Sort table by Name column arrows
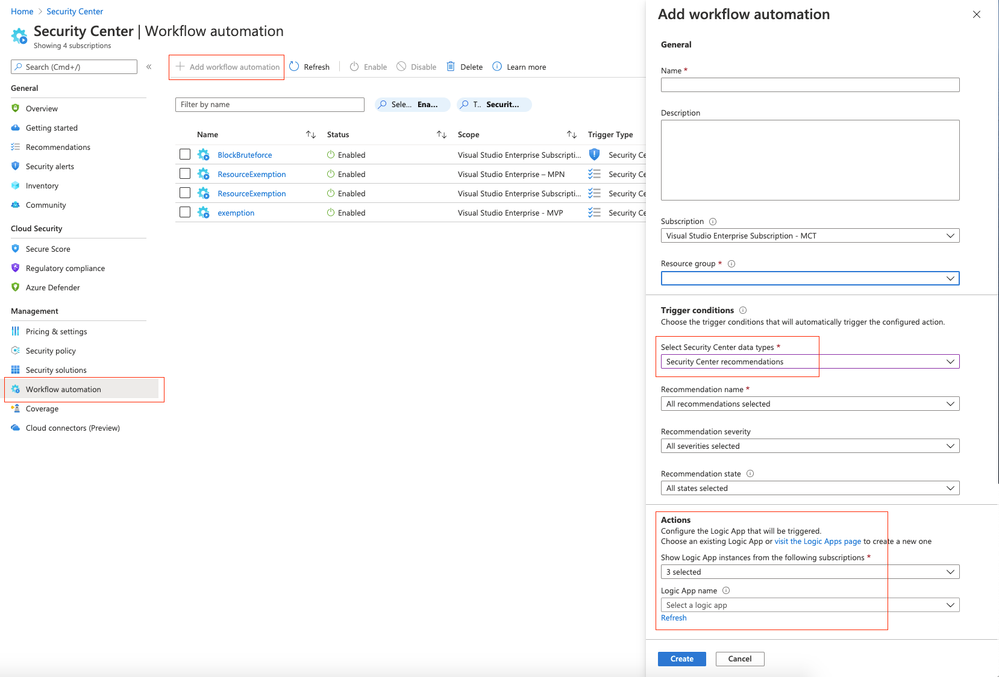 tap(310, 134)
